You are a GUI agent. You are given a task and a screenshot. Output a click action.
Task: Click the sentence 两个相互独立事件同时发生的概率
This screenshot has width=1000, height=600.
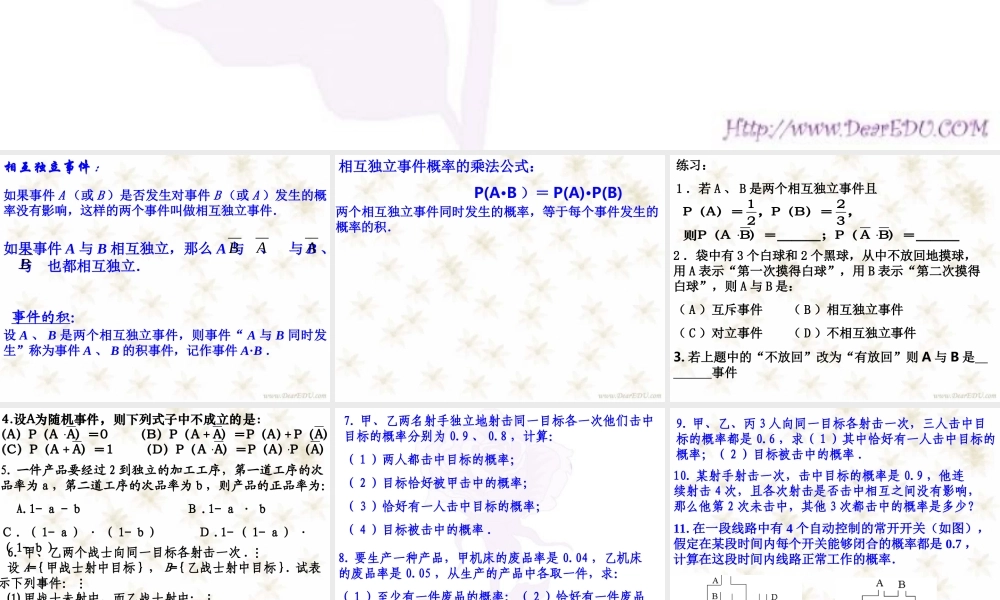pos(497,219)
